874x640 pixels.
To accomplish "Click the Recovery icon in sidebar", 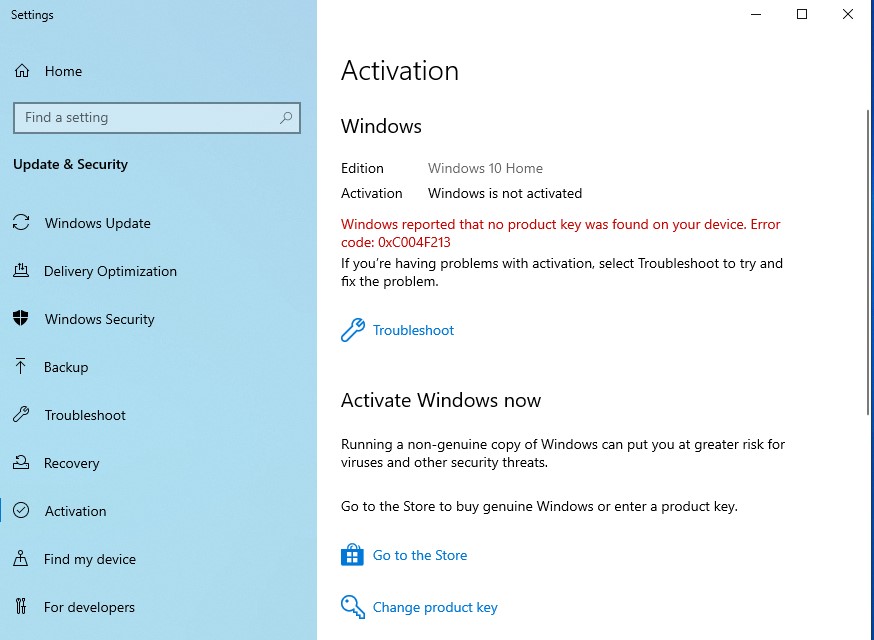I will (x=21, y=462).
